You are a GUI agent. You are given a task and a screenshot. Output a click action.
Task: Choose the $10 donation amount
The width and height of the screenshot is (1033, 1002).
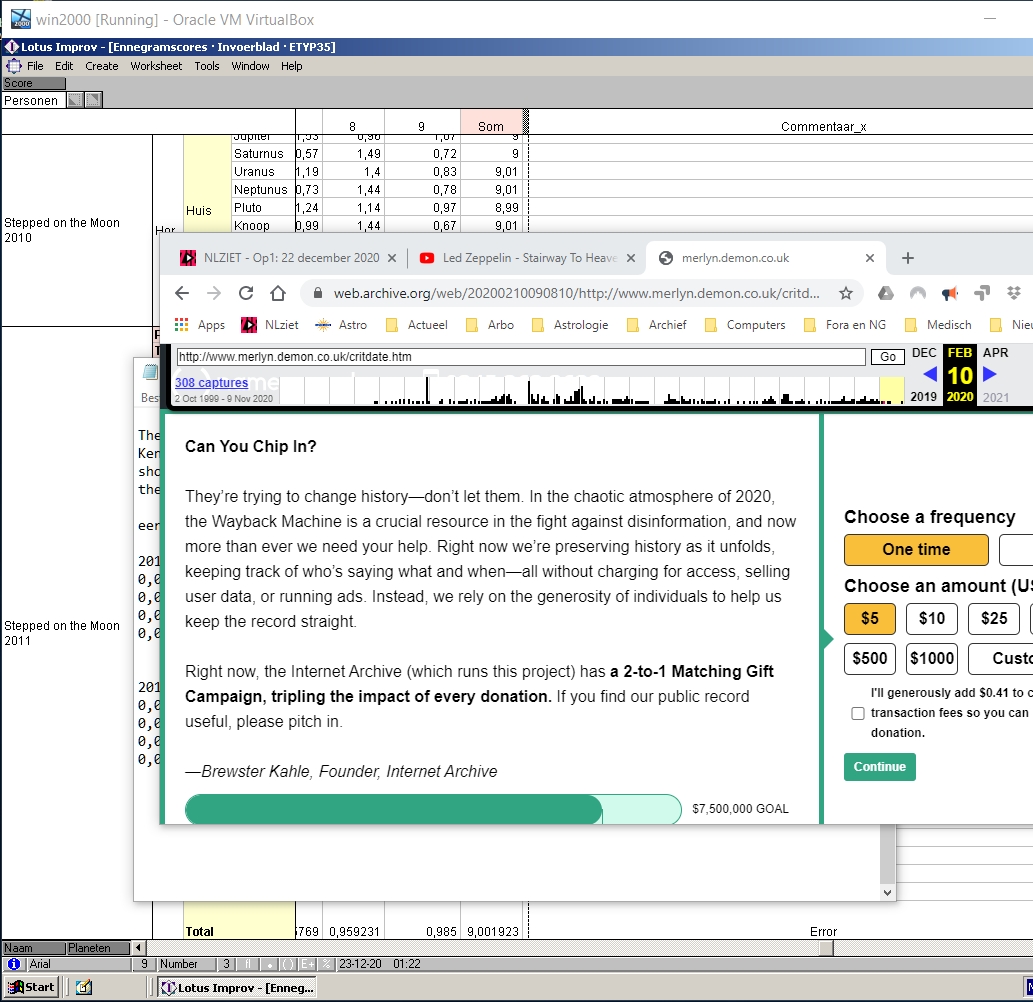(932, 619)
